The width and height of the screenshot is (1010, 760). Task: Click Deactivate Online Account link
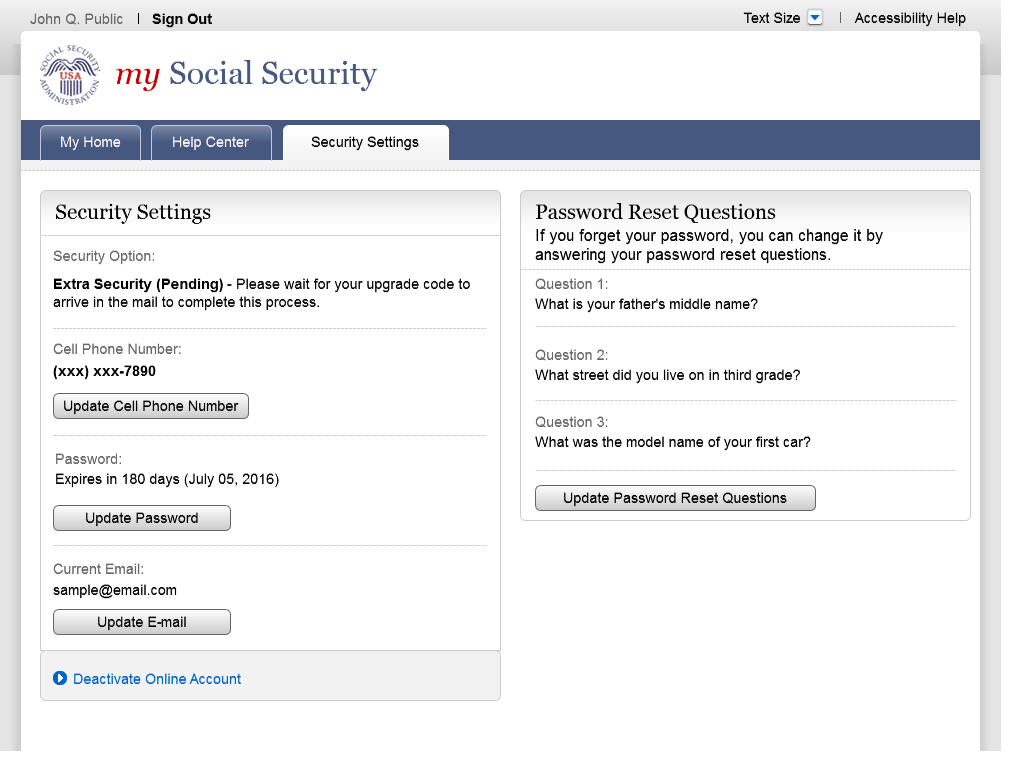[x=157, y=679]
